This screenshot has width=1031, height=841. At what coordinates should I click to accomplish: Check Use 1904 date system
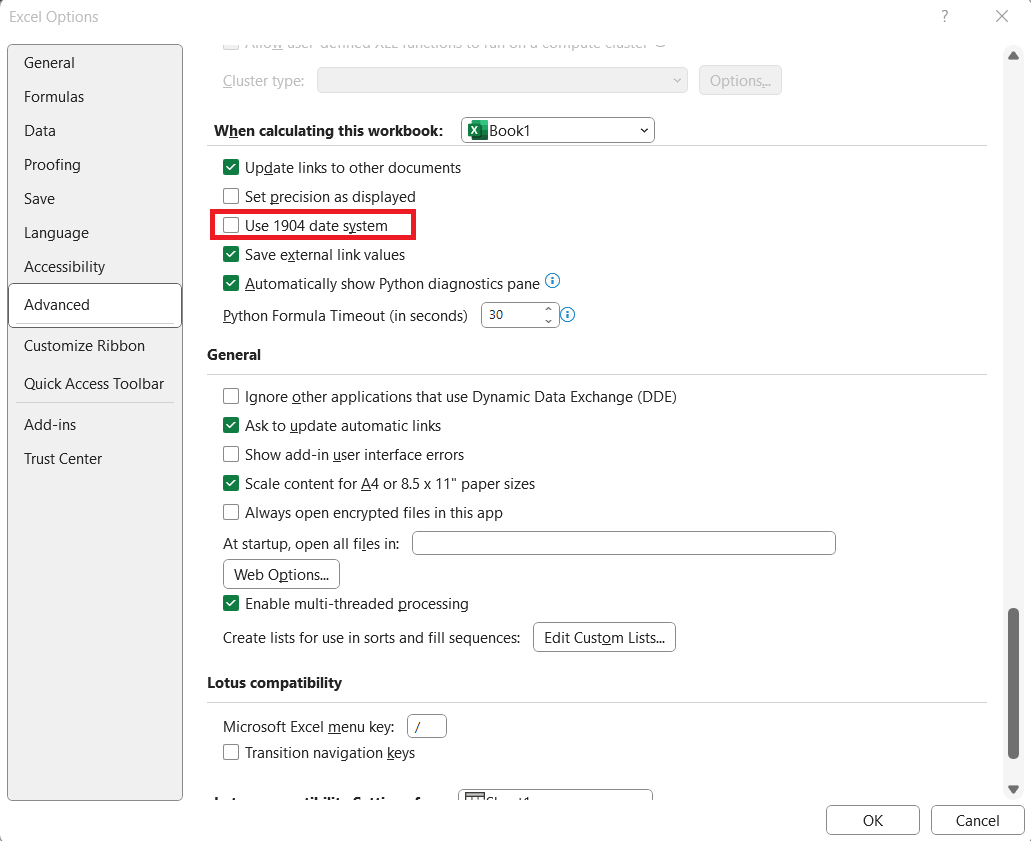pos(231,226)
